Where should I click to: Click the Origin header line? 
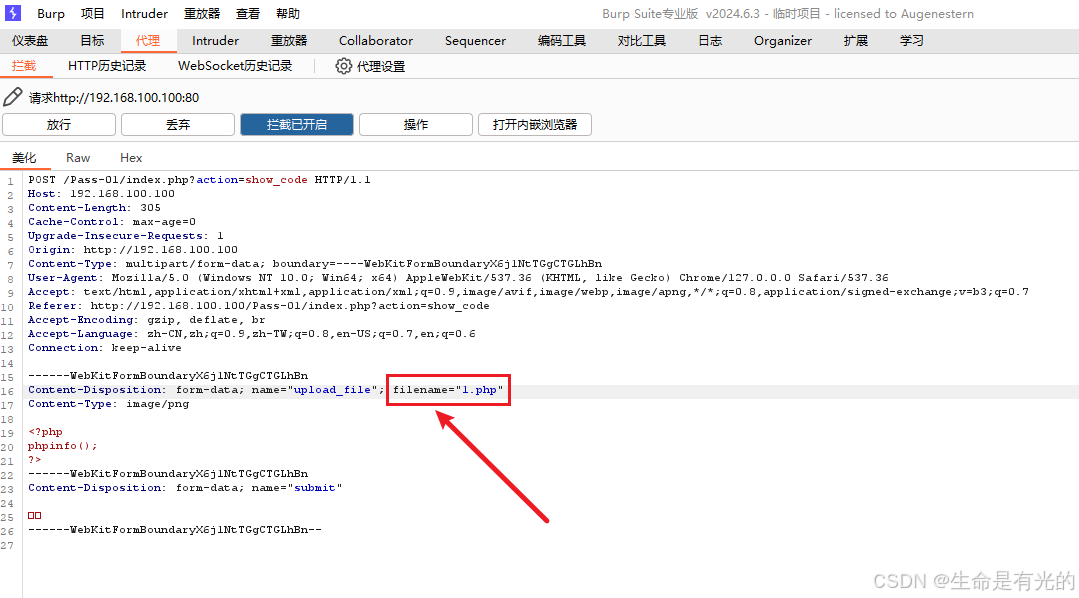[x=133, y=250]
